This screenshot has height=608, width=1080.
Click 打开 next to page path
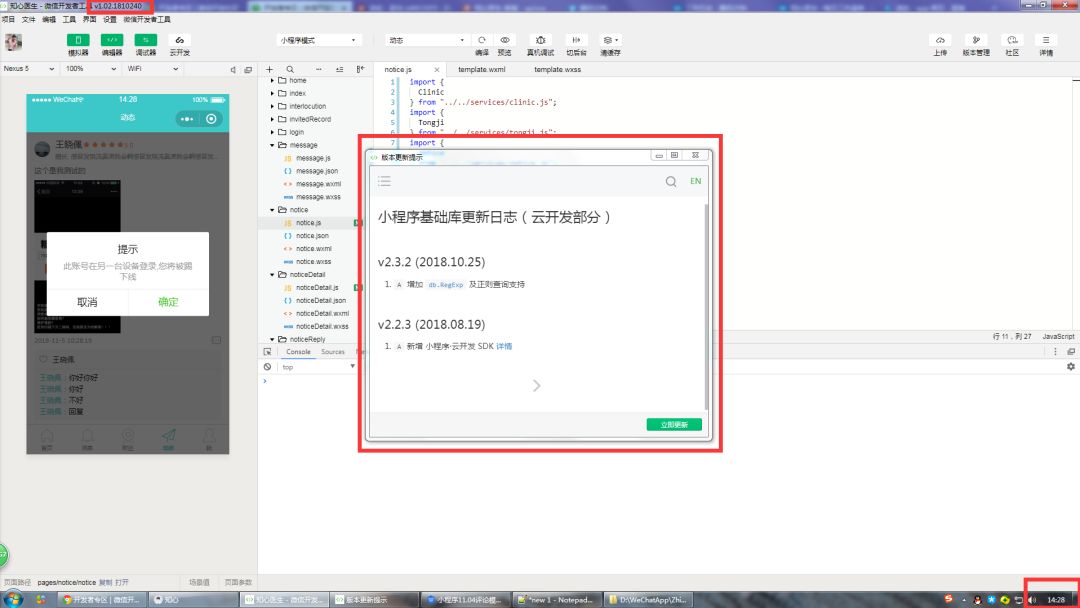pyautogui.click(x=122, y=583)
